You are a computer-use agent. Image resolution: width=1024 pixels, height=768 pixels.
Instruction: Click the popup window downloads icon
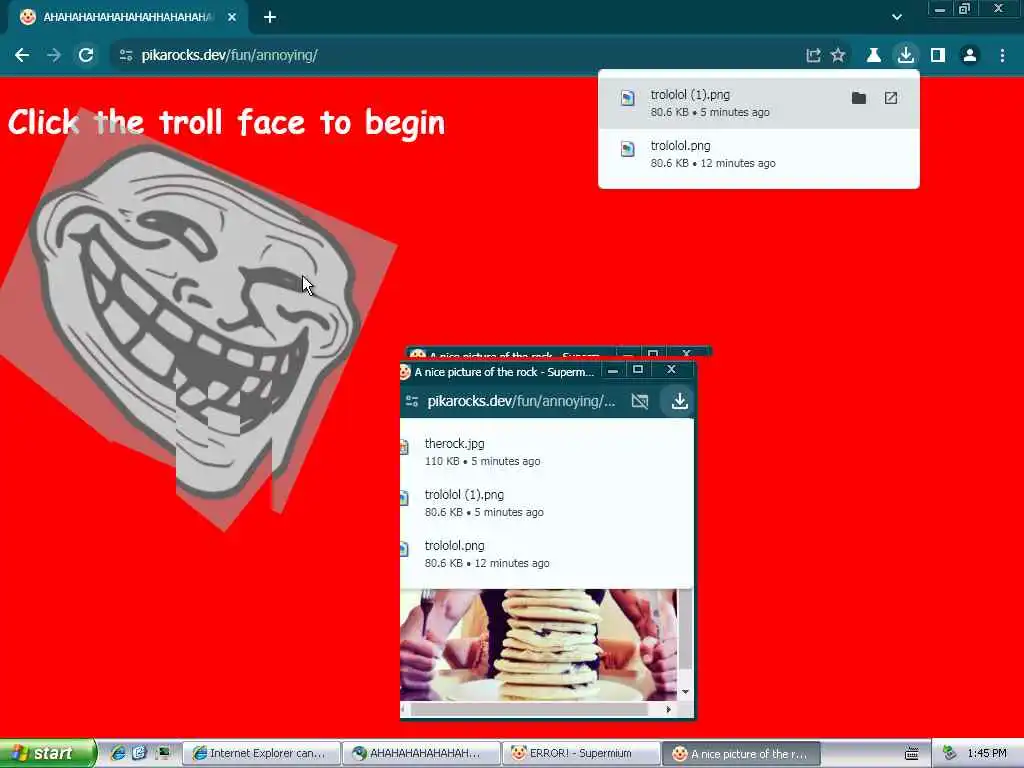point(679,401)
